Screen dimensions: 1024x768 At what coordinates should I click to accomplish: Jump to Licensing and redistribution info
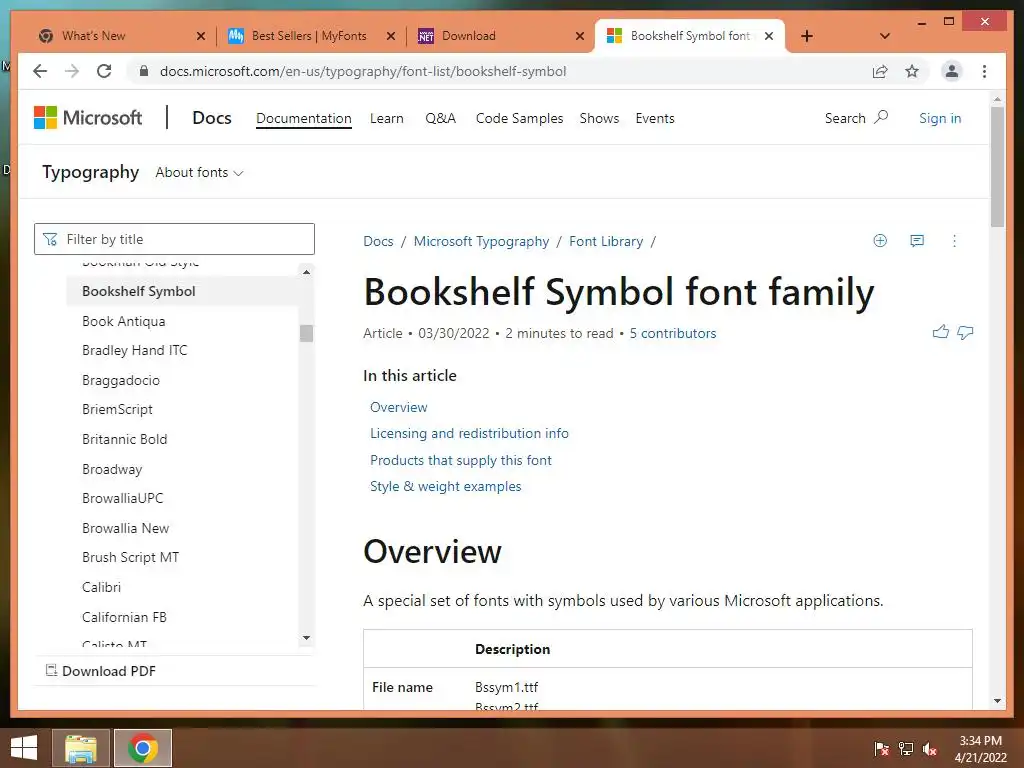click(469, 434)
